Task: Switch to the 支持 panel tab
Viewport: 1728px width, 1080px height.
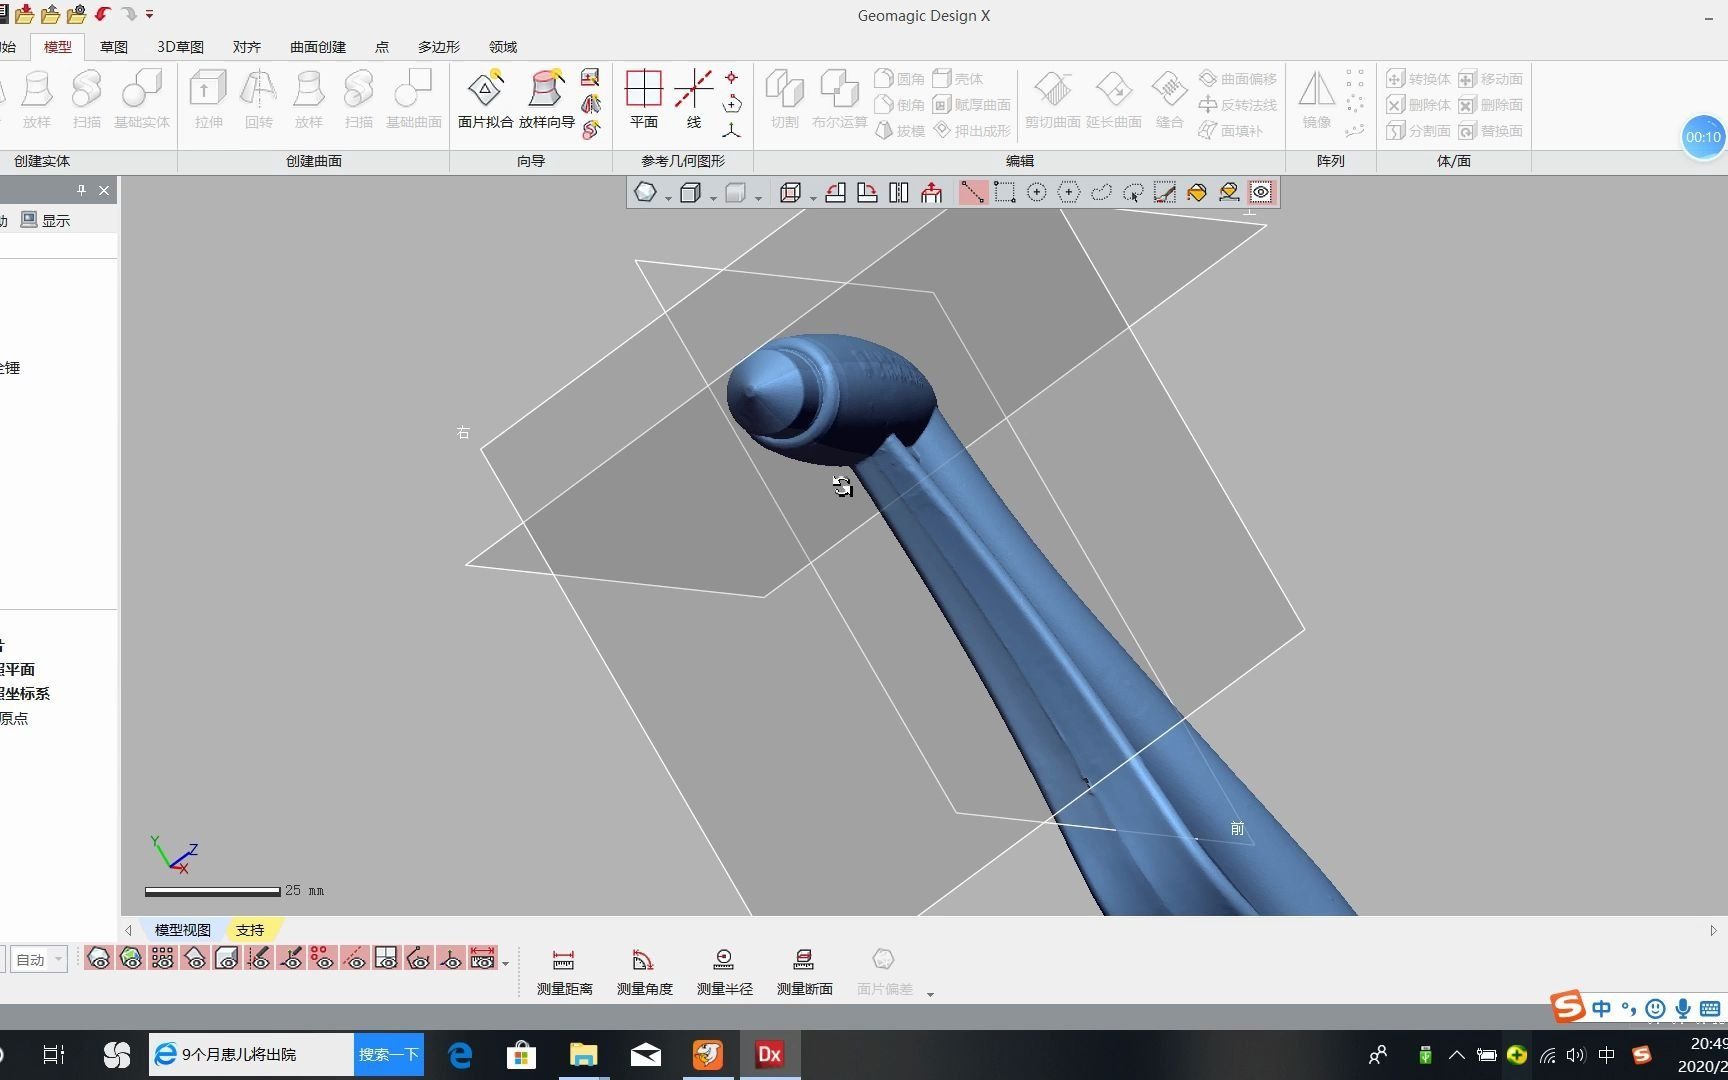Action: [x=249, y=930]
